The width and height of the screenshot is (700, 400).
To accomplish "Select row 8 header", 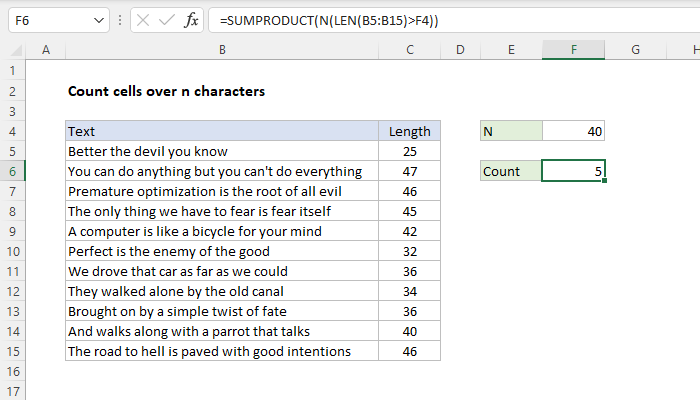I will coord(12,211).
